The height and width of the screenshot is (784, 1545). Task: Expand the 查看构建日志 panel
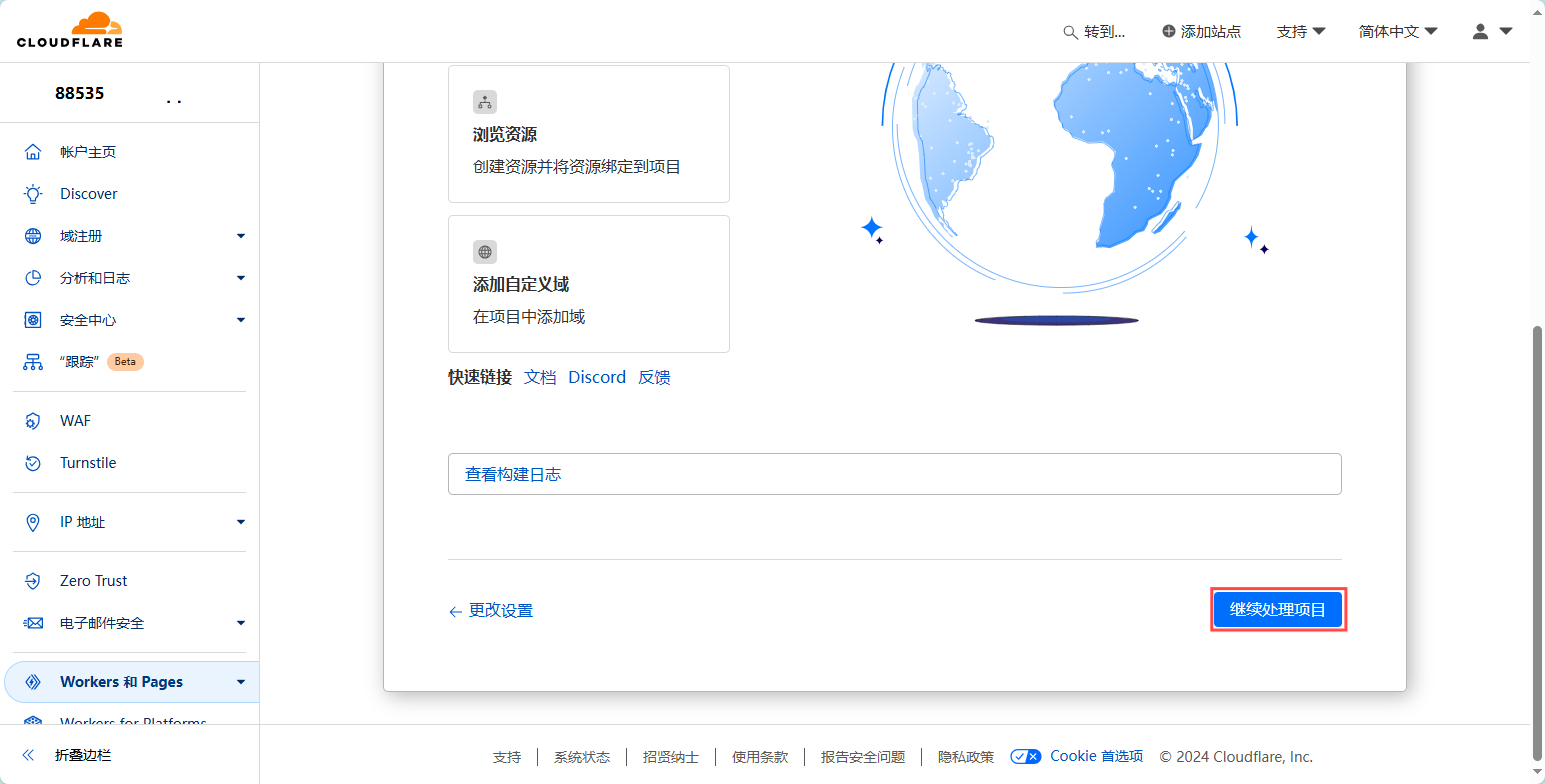[894, 474]
